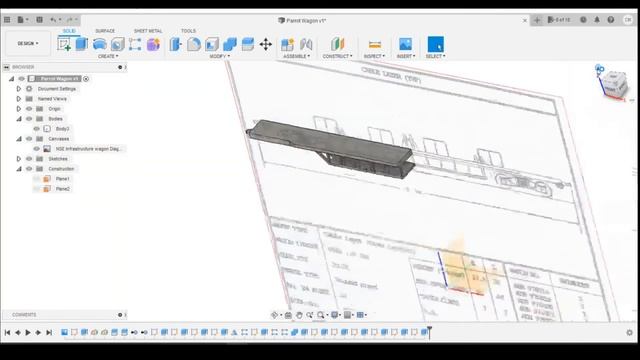Select the Extrude tool
This screenshot has height=360, width=640.
[82, 44]
